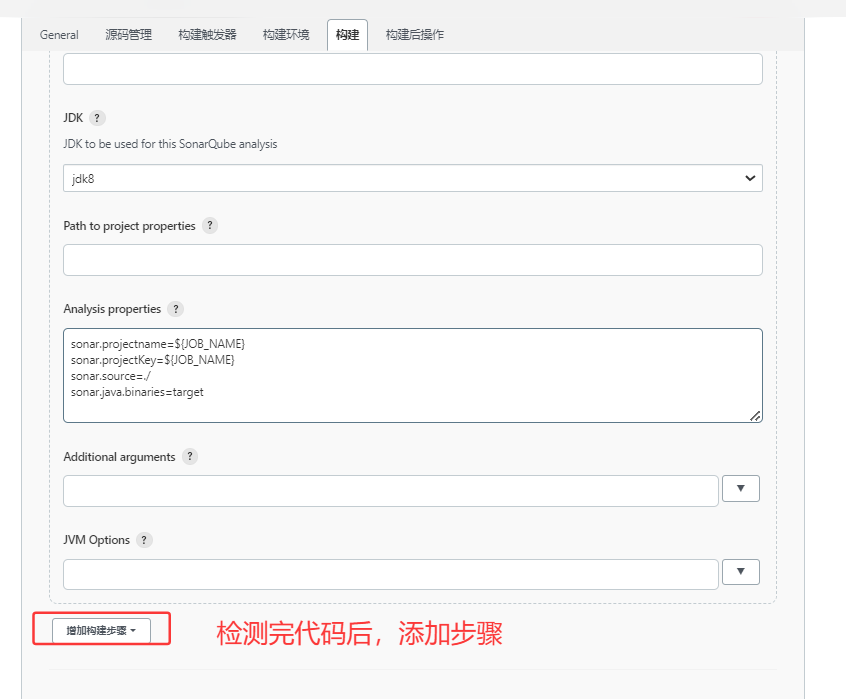The height and width of the screenshot is (699, 846).
Task: Click the sonar.source=./ line
Action: tap(111, 376)
